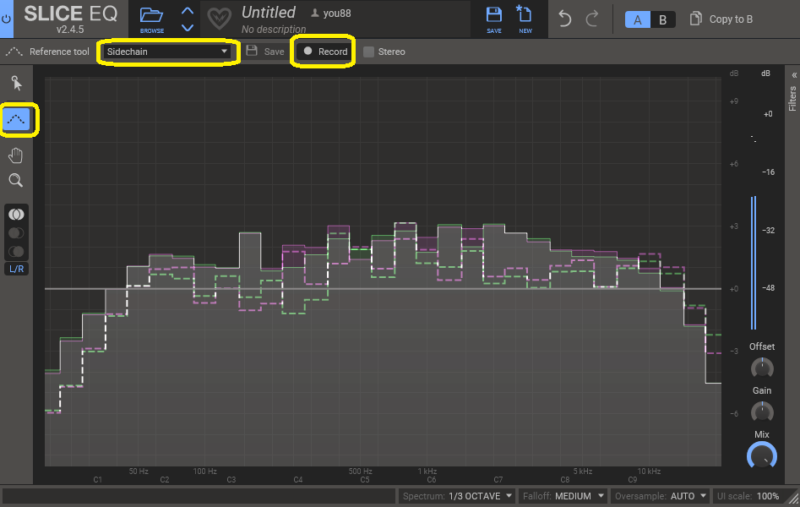Viewport: 800px width, 507px height.
Task: Click the undo arrow icon
Action: click(x=565, y=19)
